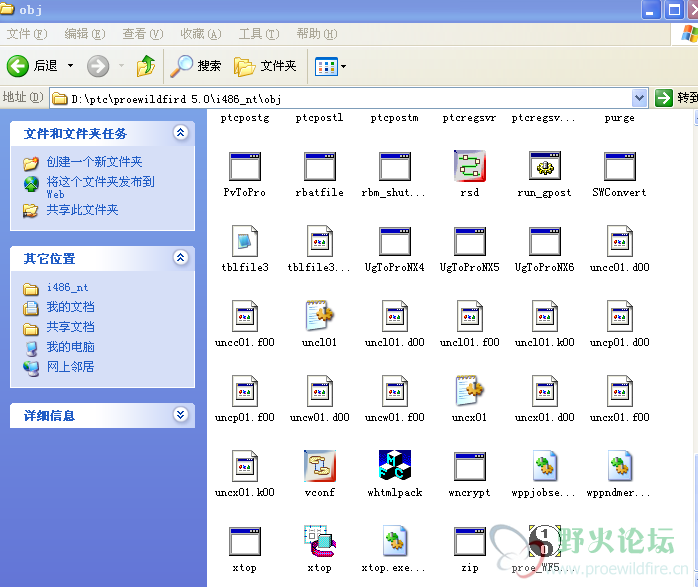Click the green Go arrow button
Viewport: 698px width, 587px height.
coord(663,98)
